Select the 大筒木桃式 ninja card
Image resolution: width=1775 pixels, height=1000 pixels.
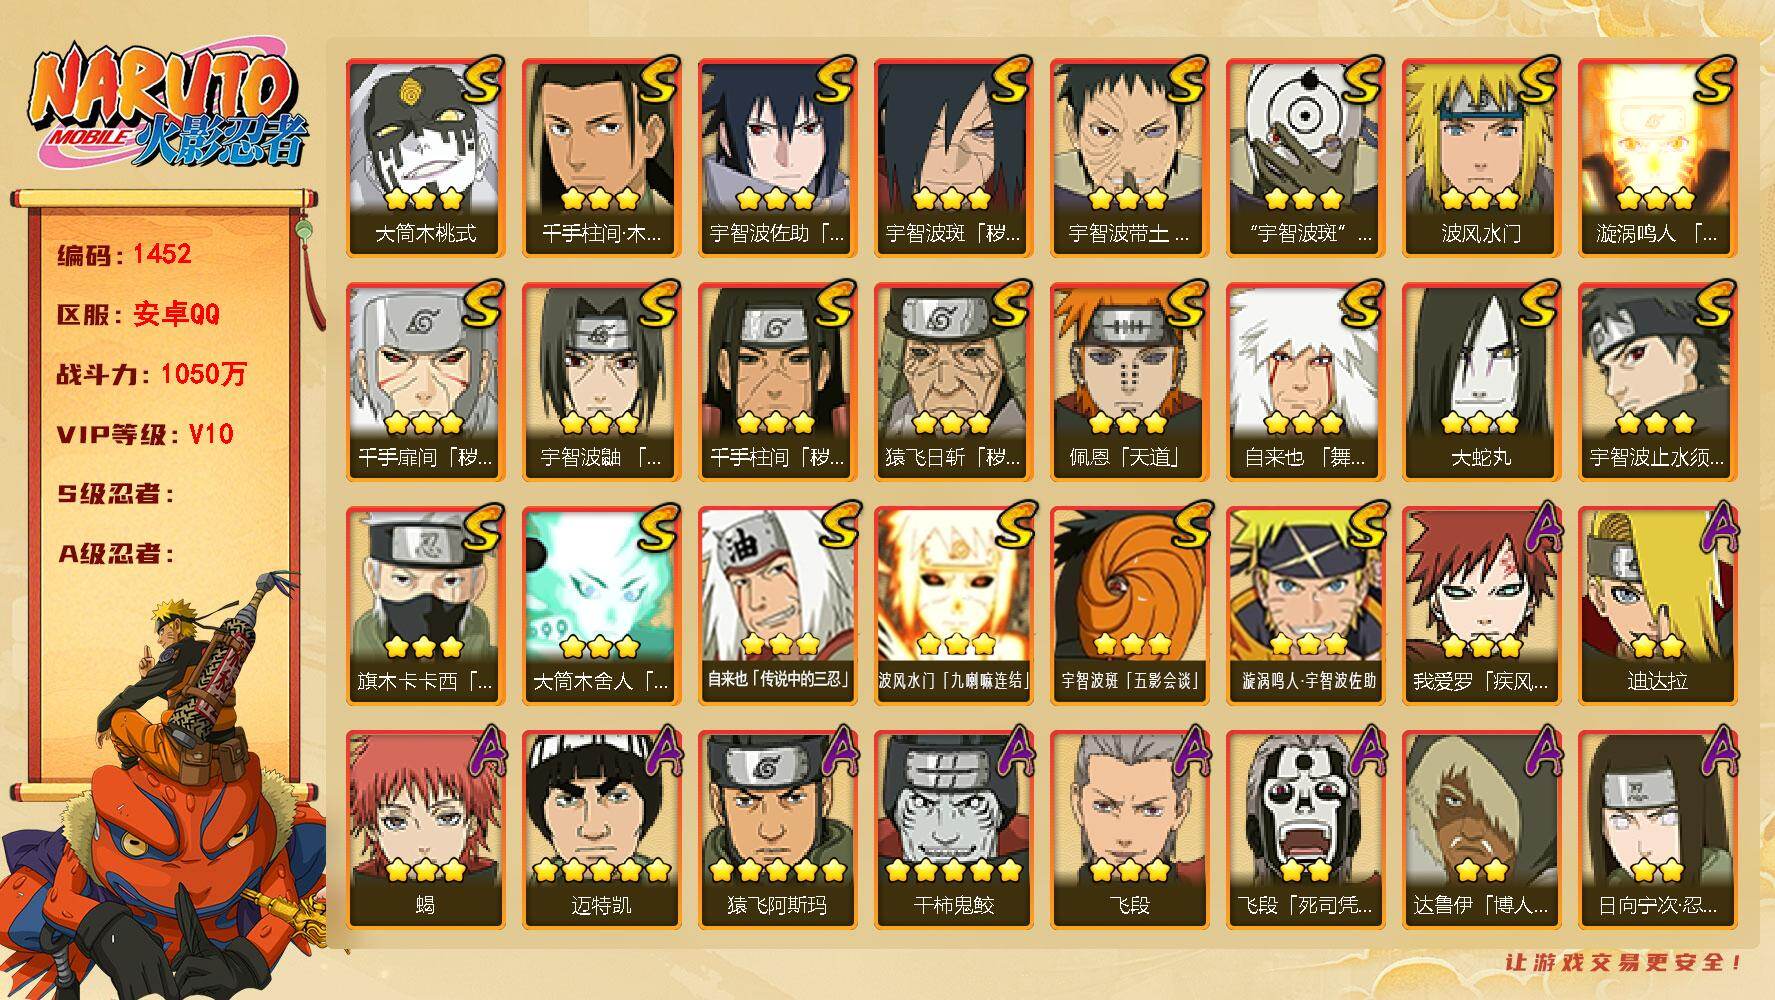(x=425, y=158)
